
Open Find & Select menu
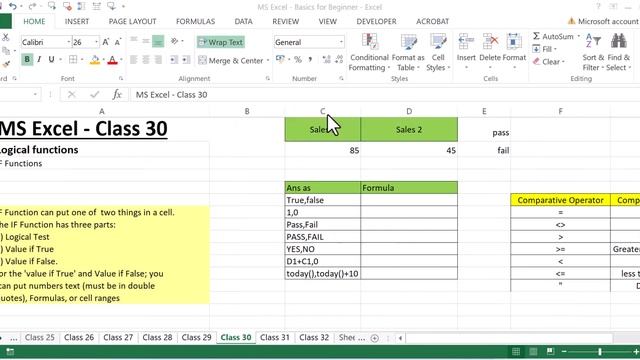click(x=618, y=52)
